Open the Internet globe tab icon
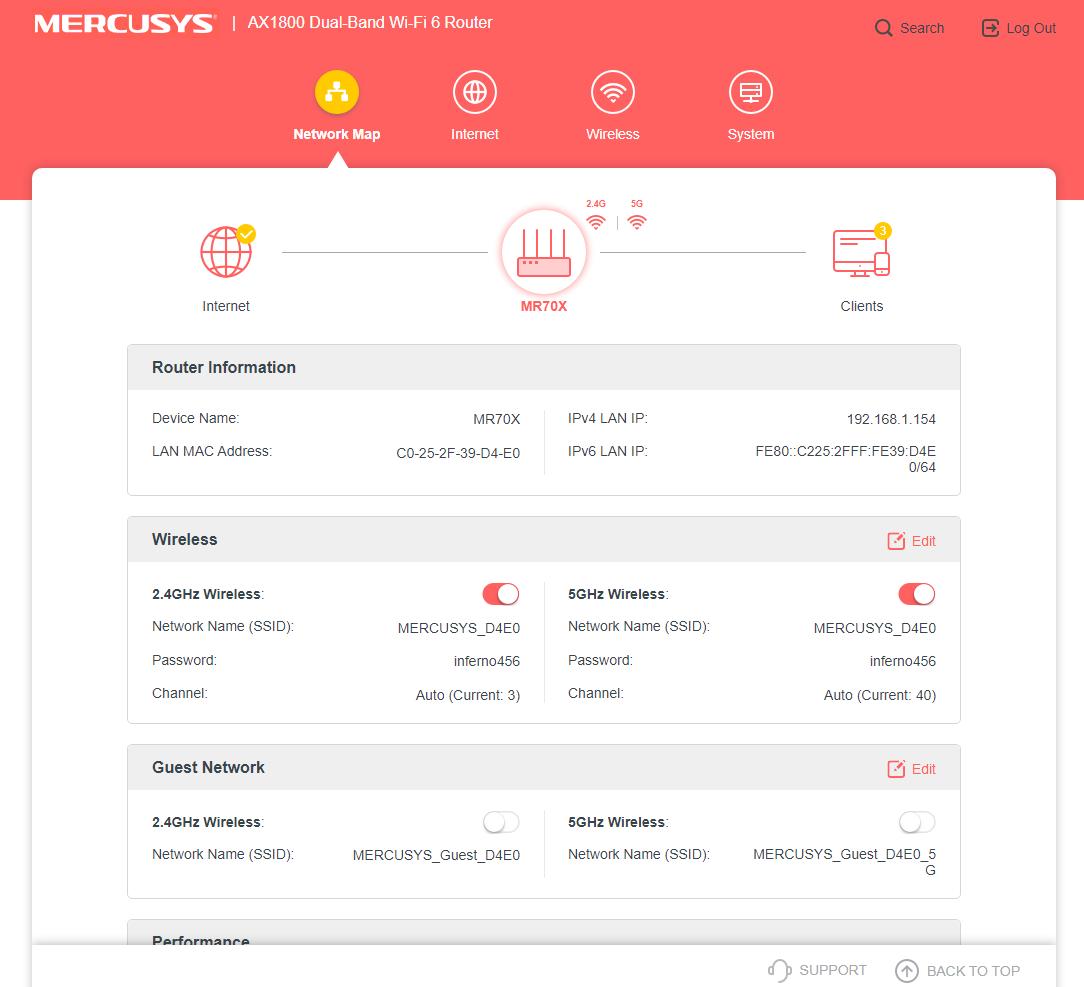 474,92
